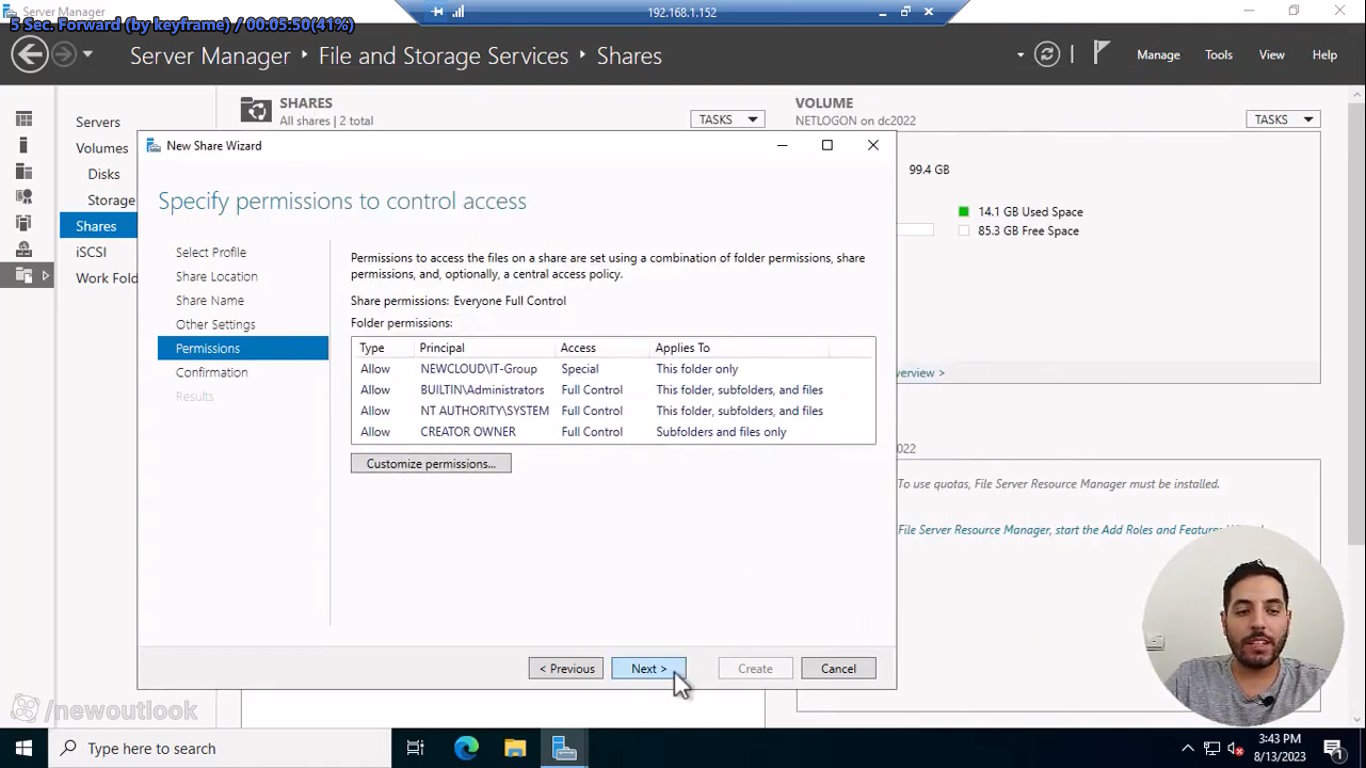Launch Microsoft Edge from the taskbar
This screenshot has height=768, width=1366.
click(466, 748)
